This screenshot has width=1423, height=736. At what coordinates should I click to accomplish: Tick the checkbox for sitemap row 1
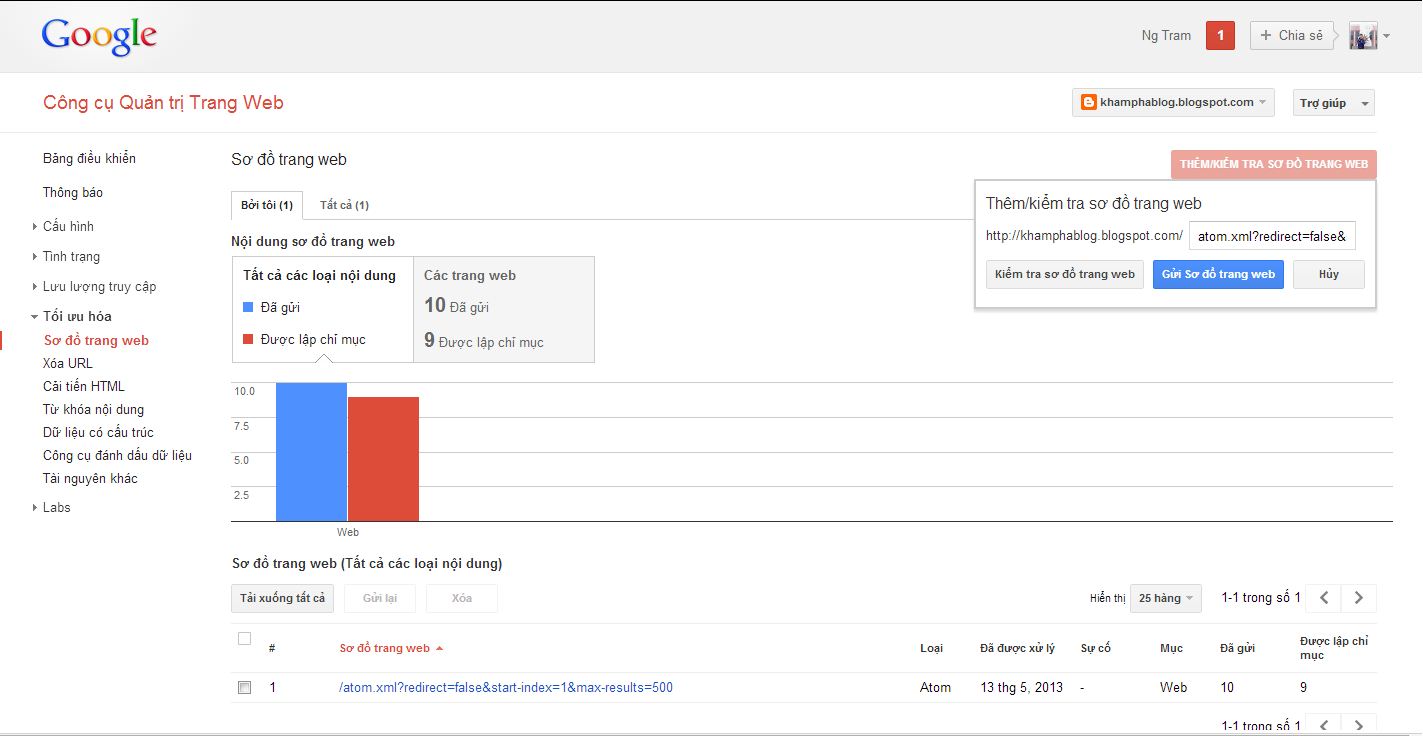(244, 688)
